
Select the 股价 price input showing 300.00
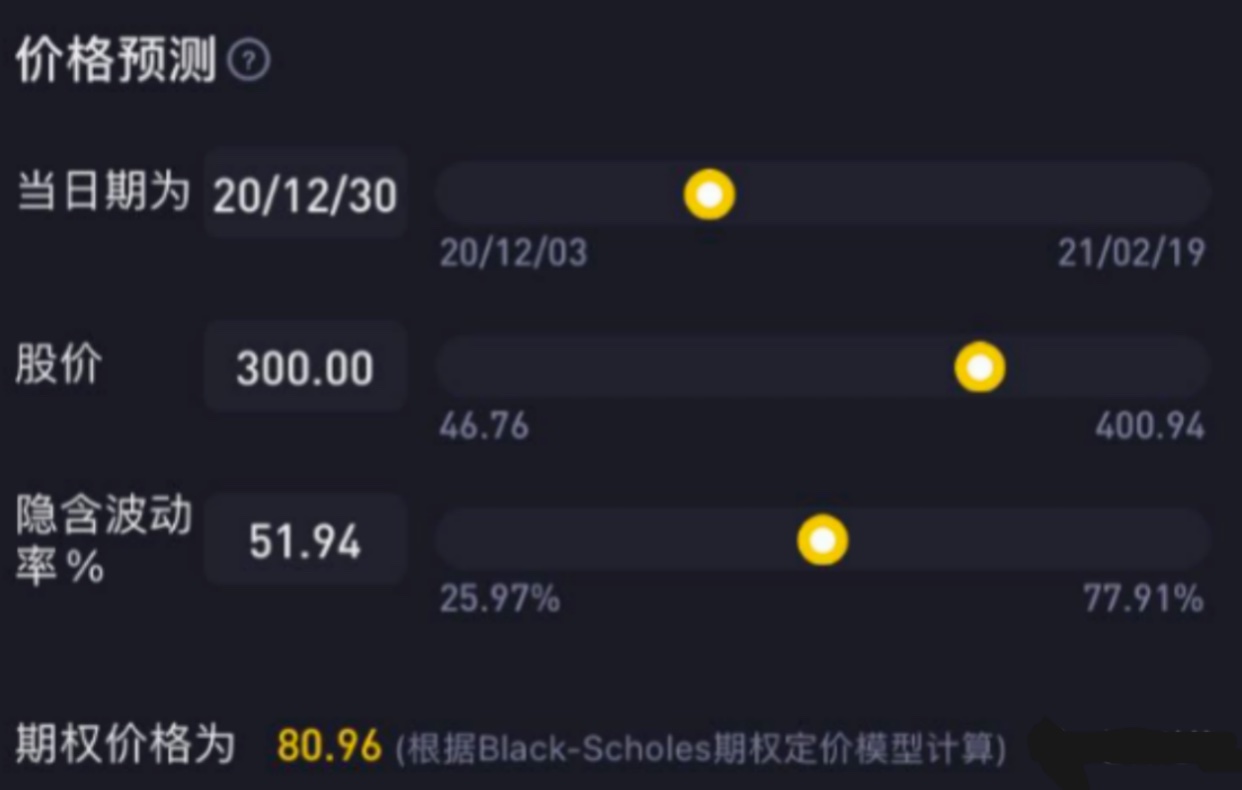(303, 368)
